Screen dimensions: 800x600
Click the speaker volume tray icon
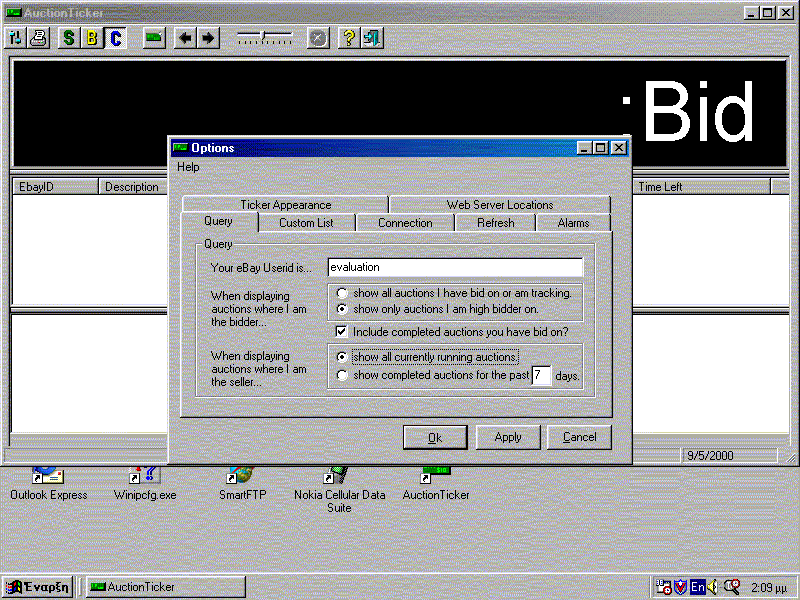[x=713, y=587]
